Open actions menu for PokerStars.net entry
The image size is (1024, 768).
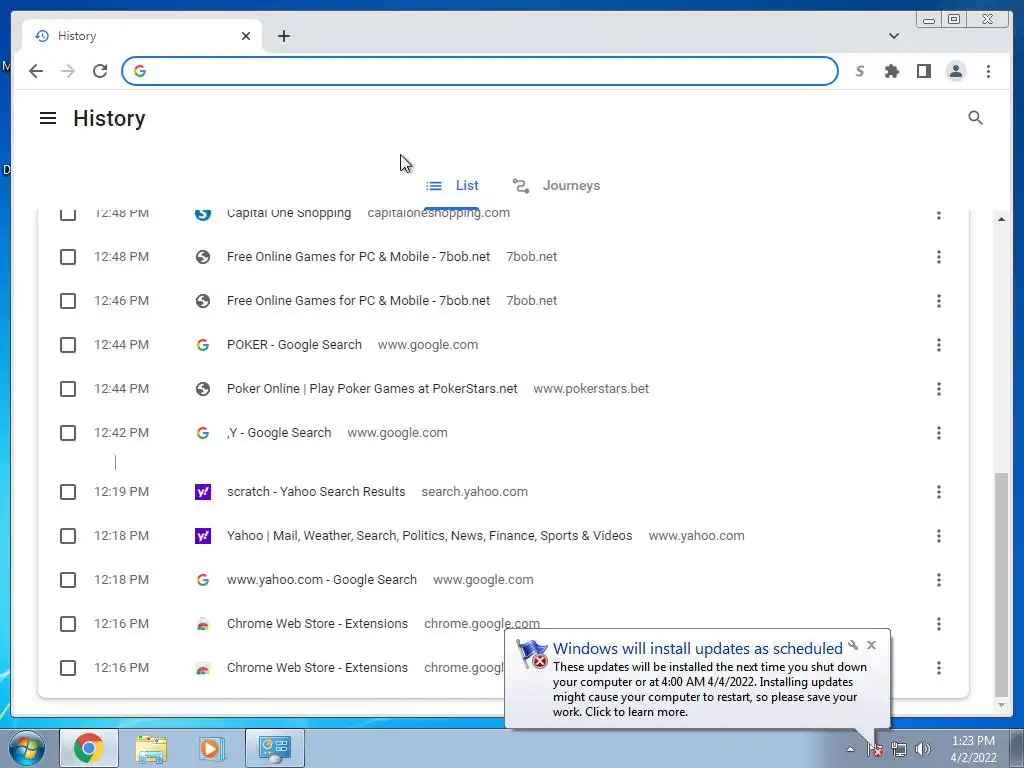(x=938, y=389)
